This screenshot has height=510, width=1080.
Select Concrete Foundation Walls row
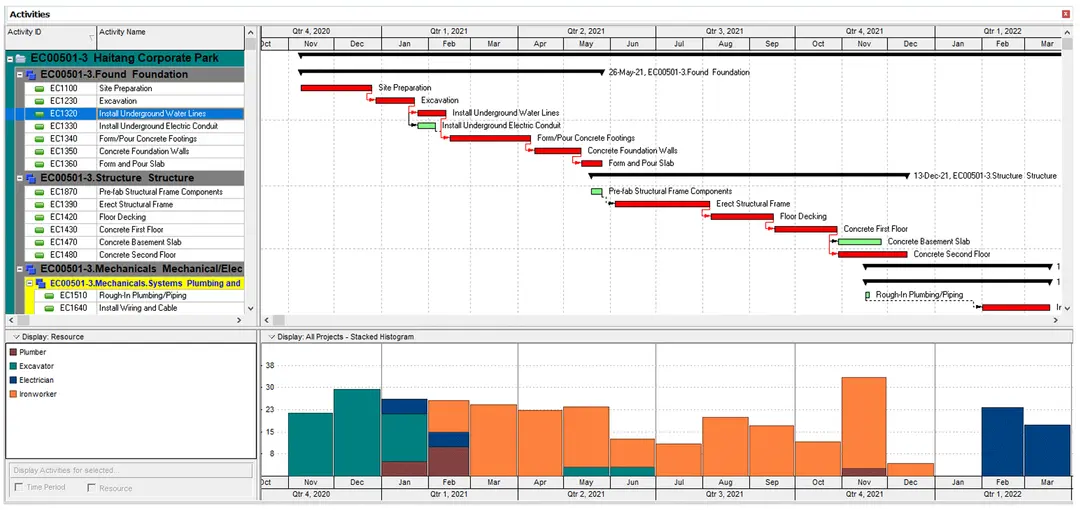134,152
